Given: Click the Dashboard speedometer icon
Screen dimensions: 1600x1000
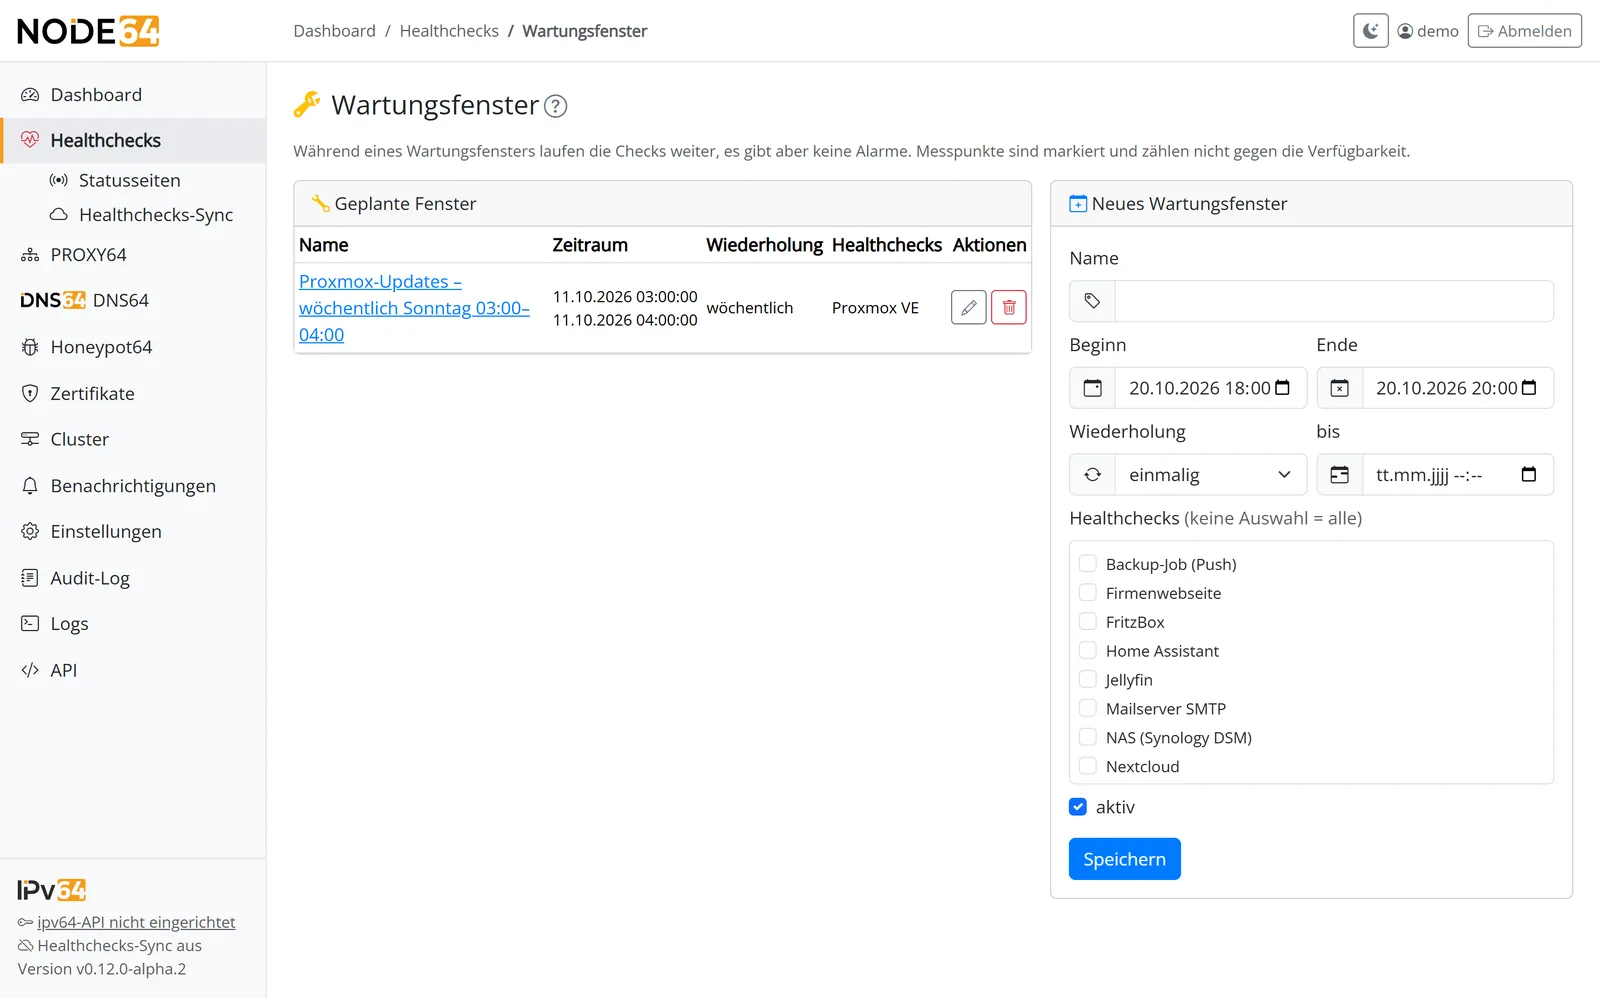Looking at the screenshot, I should [x=30, y=95].
